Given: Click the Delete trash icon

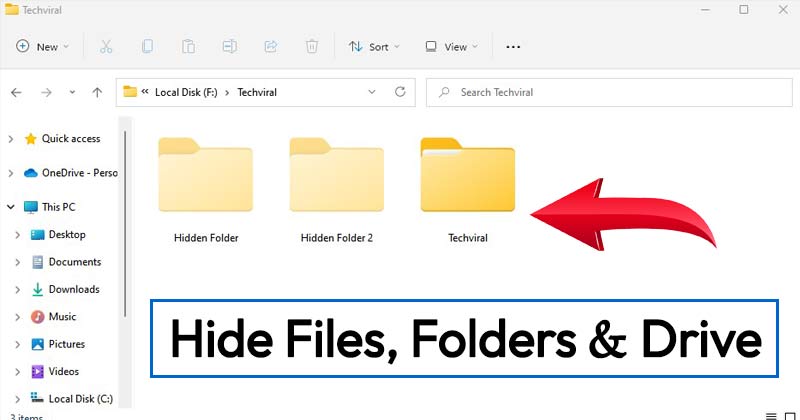Looking at the screenshot, I should pos(312,46).
